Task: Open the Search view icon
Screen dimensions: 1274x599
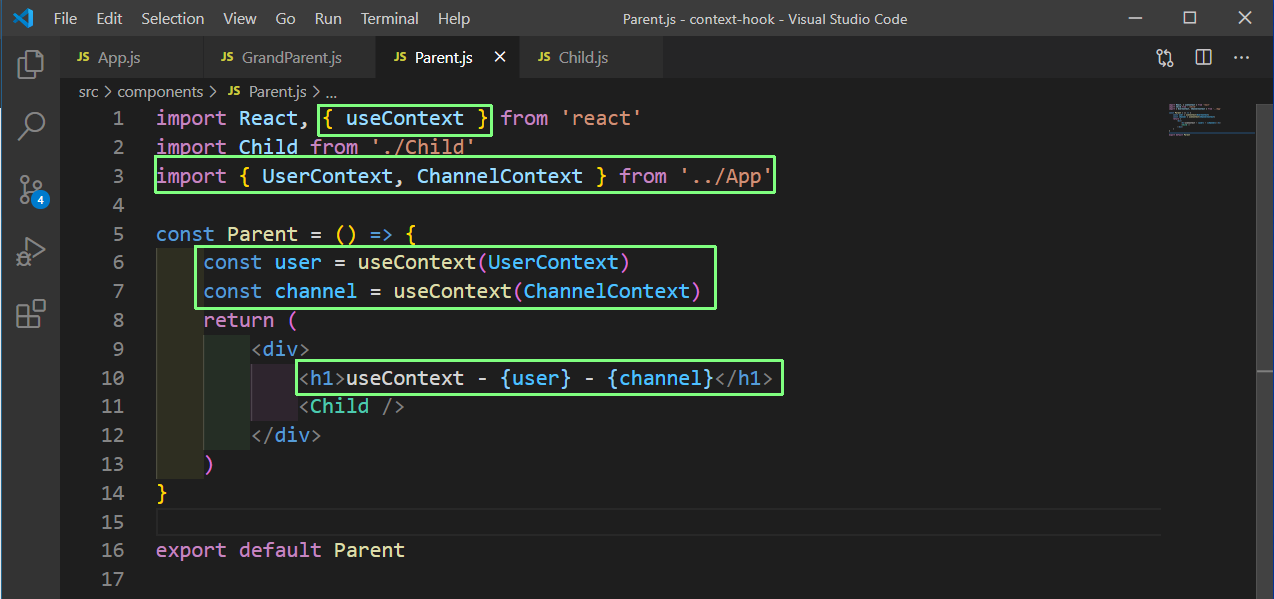Action: coord(31,126)
